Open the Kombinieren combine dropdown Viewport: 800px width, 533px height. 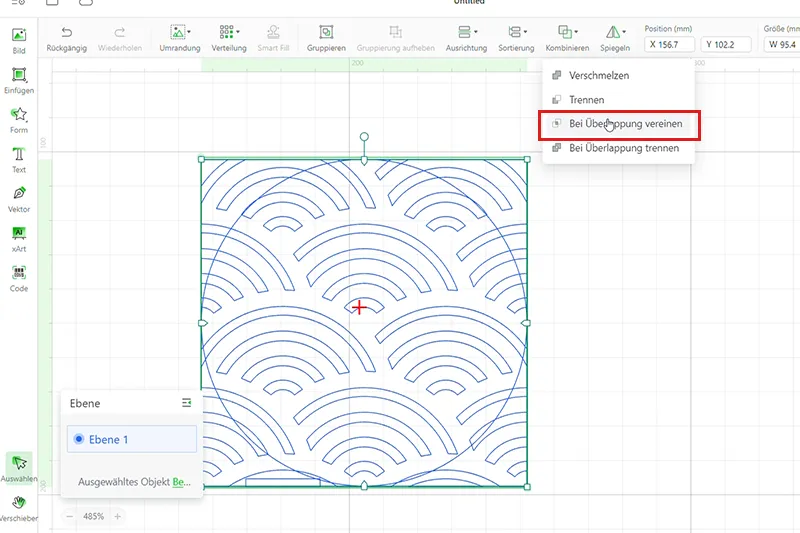coord(567,39)
